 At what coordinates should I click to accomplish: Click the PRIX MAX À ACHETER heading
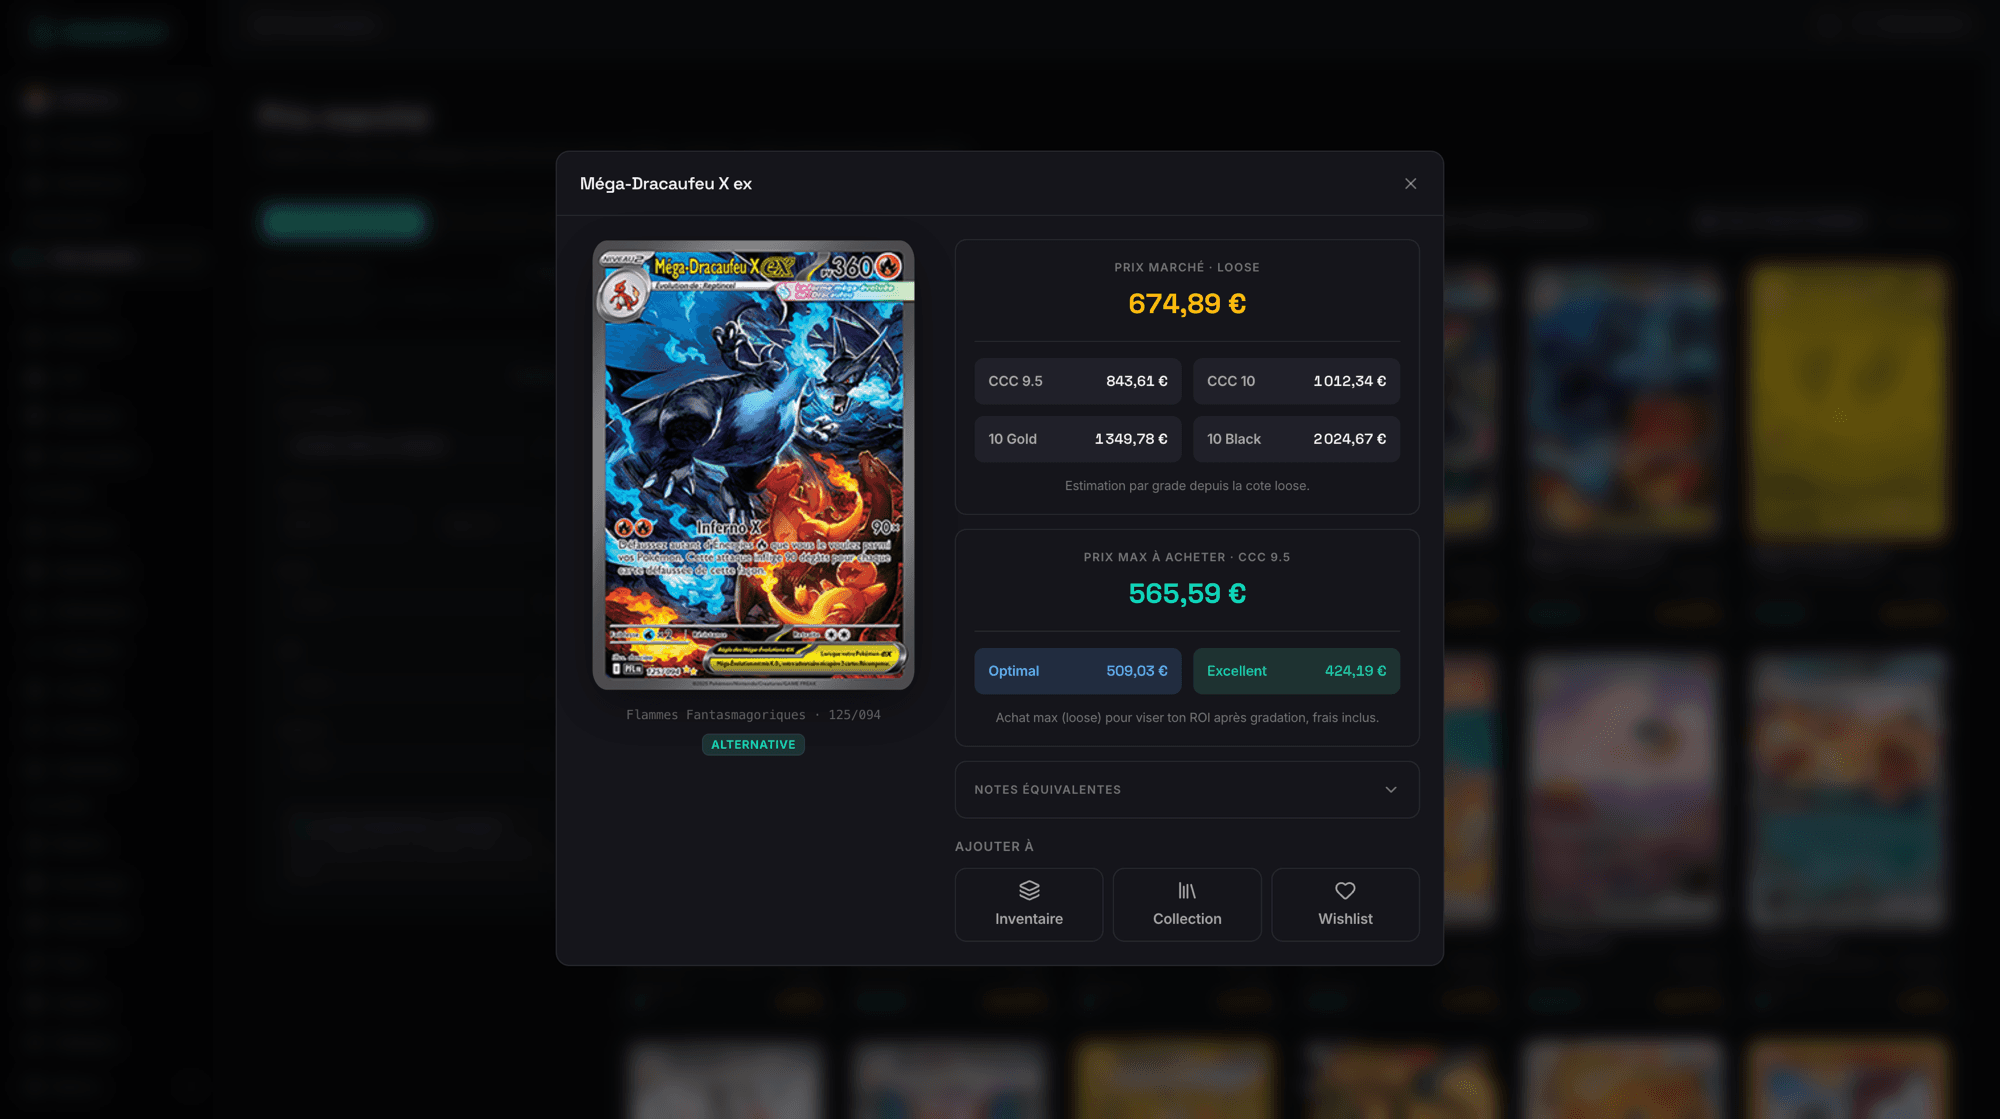coord(1187,558)
